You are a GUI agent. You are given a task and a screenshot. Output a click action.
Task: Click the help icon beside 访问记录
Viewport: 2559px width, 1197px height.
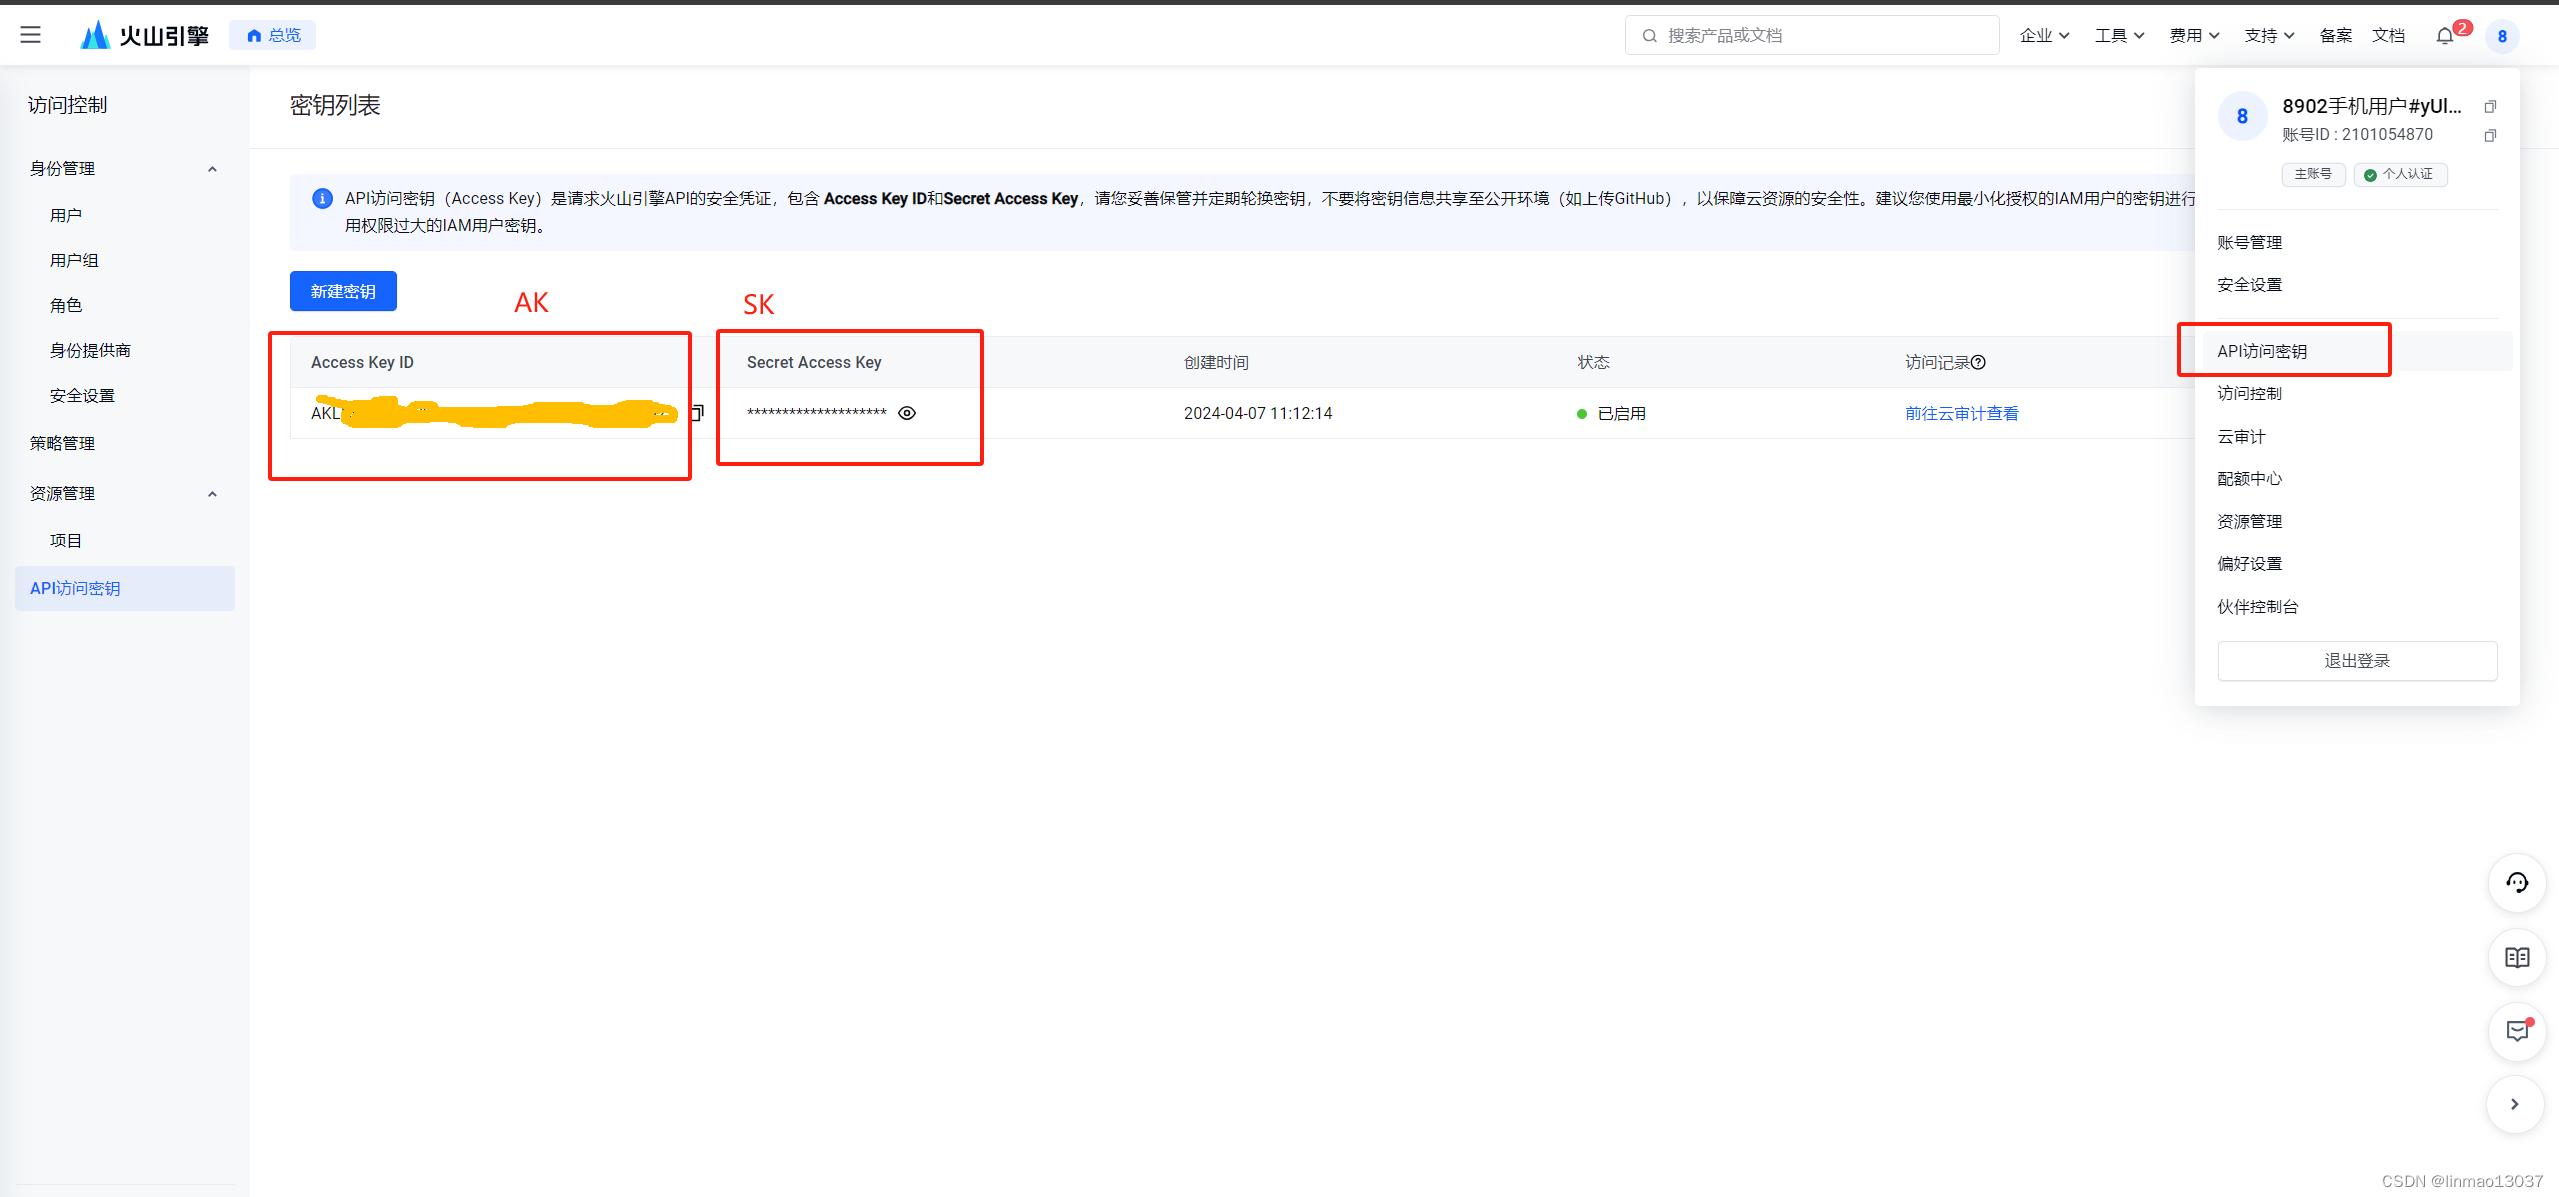click(1978, 363)
